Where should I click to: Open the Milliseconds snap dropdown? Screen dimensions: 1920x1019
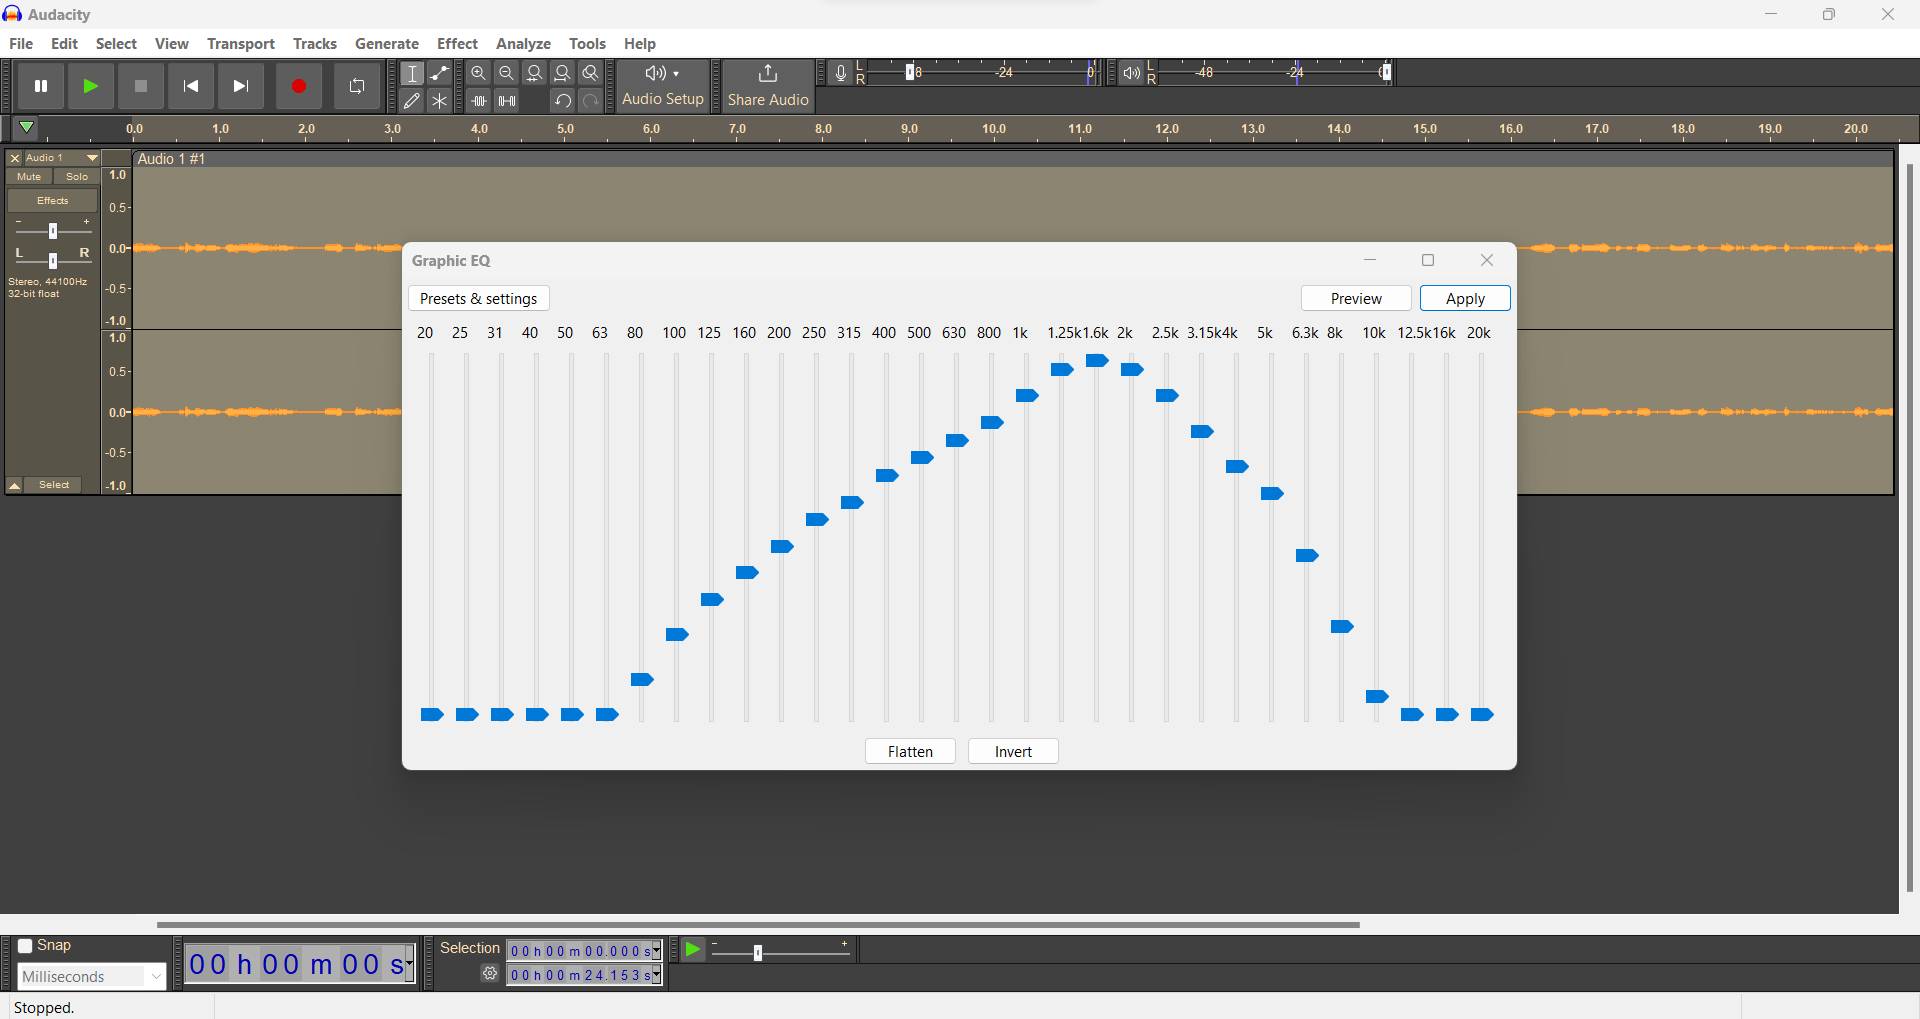tap(91, 977)
